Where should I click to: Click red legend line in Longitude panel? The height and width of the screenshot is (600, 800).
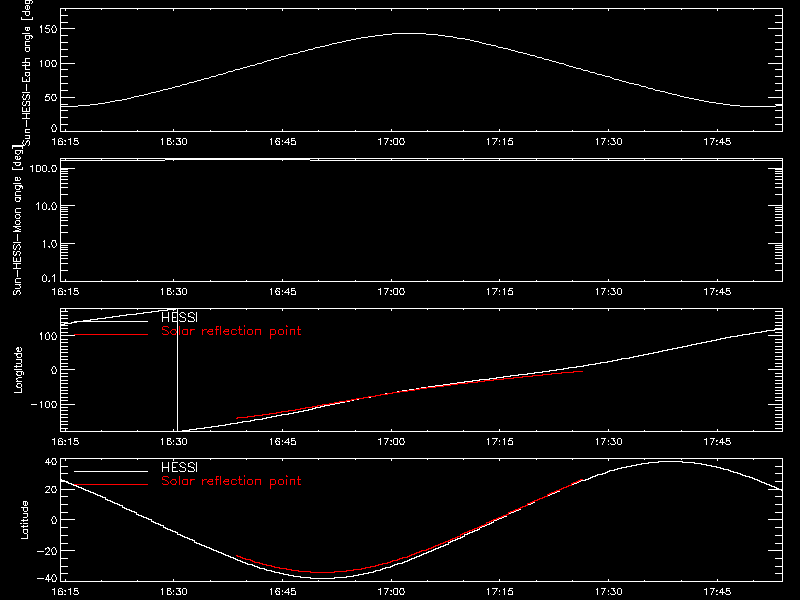pos(111,335)
